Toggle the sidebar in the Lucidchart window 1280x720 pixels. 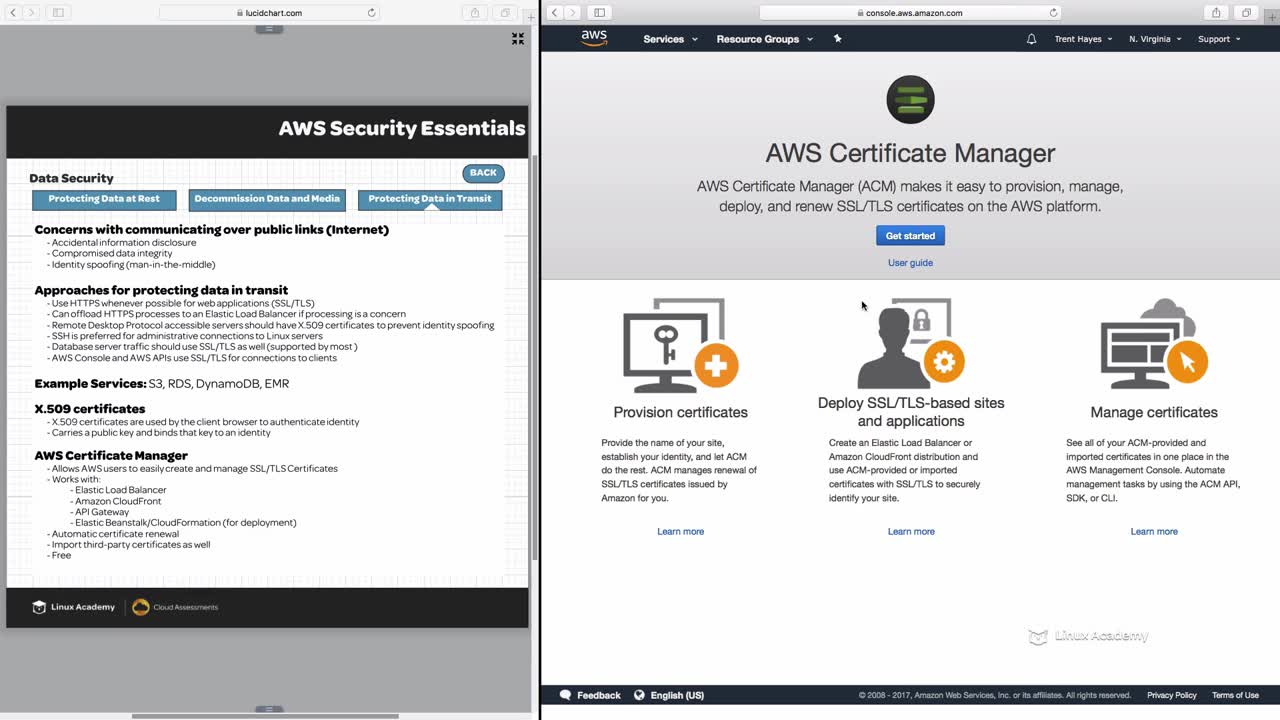point(58,13)
